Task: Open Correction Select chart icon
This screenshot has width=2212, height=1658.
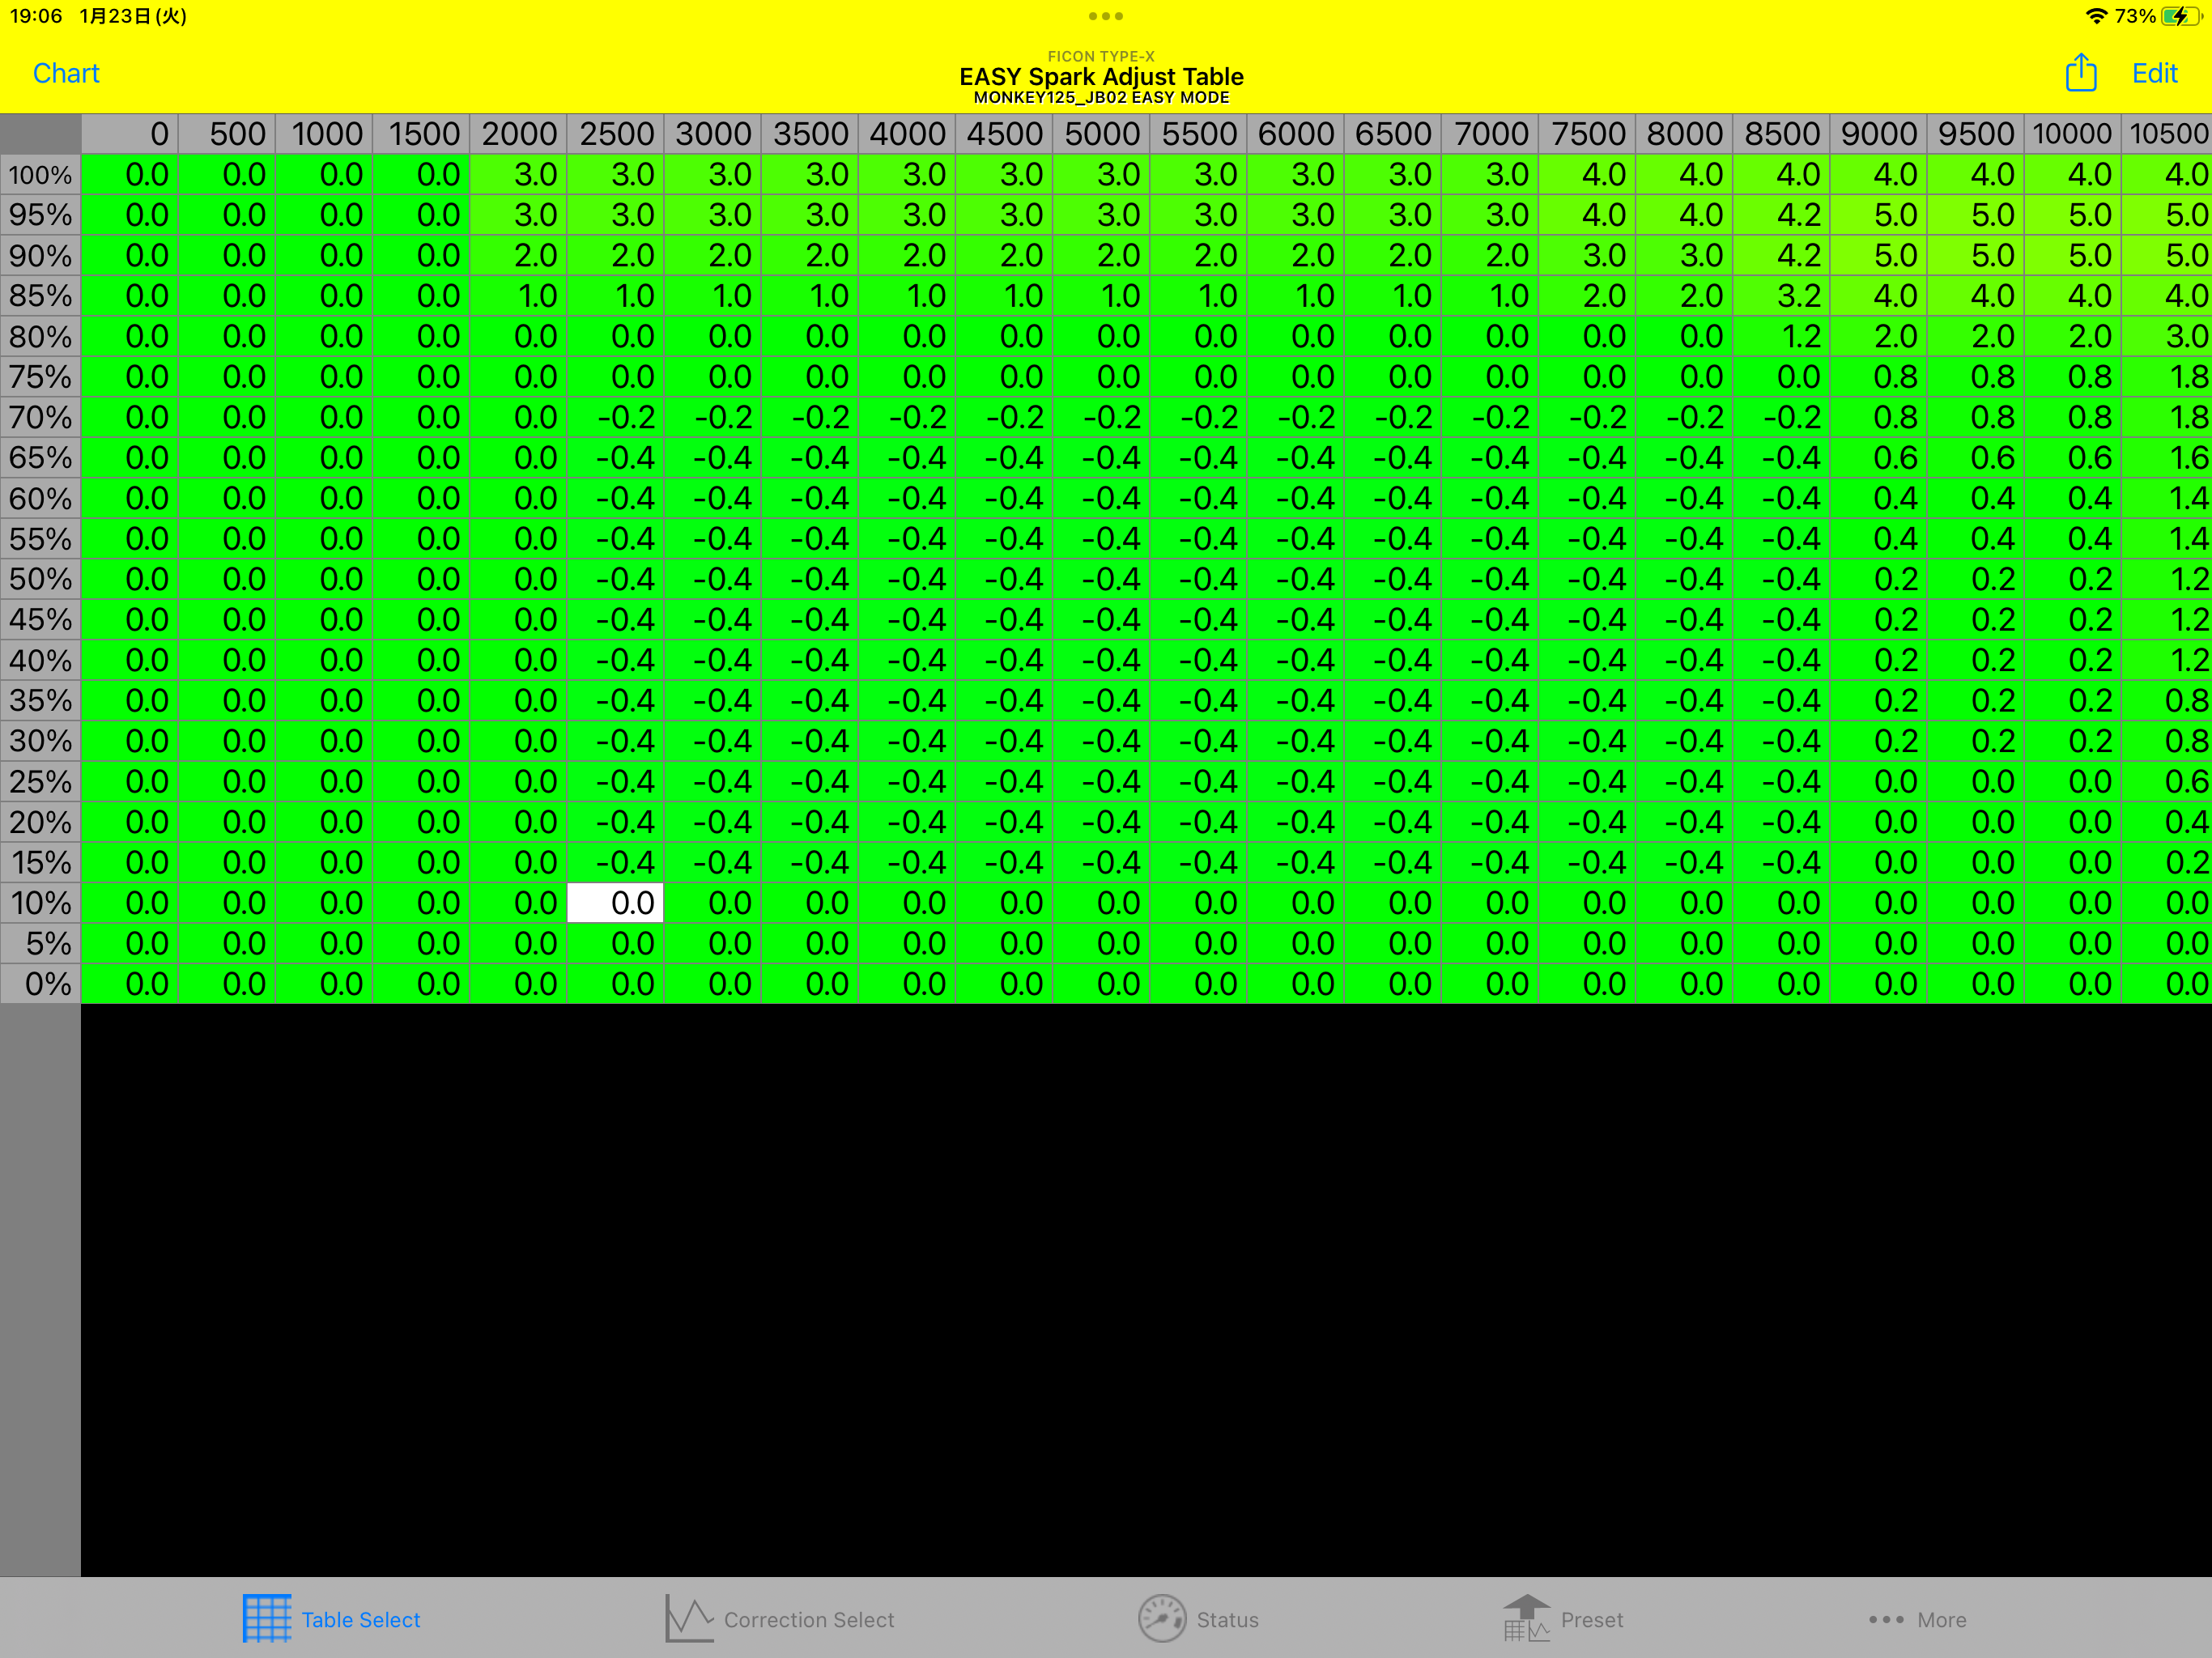Action: pos(689,1618)
